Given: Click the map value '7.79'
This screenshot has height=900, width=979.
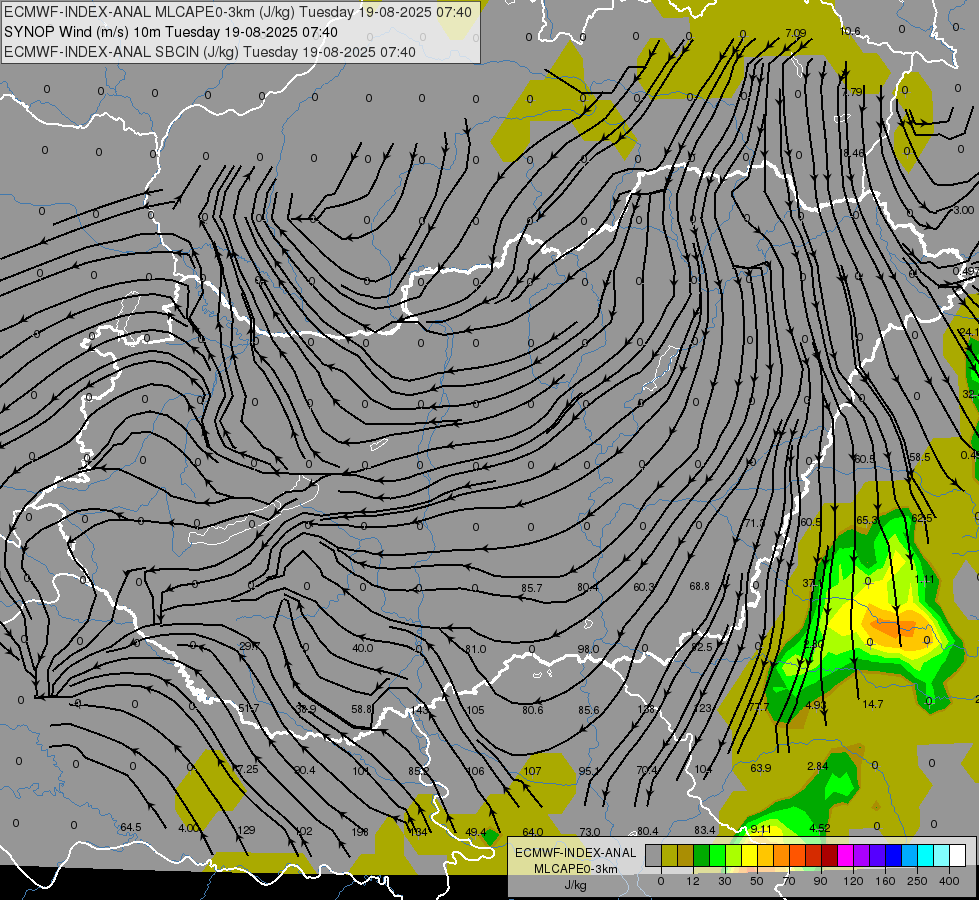Looking at the screenshot, I should click(852, 92).
